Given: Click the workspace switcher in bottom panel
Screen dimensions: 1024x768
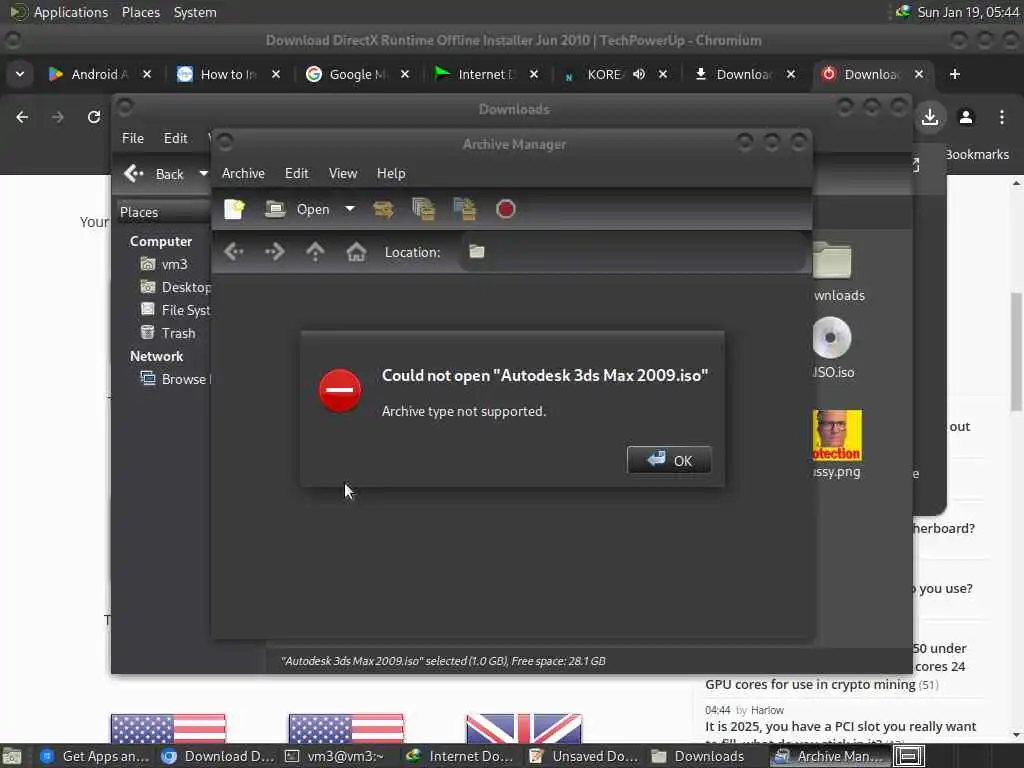Looking at the screenshot, I should coord(908,756).
